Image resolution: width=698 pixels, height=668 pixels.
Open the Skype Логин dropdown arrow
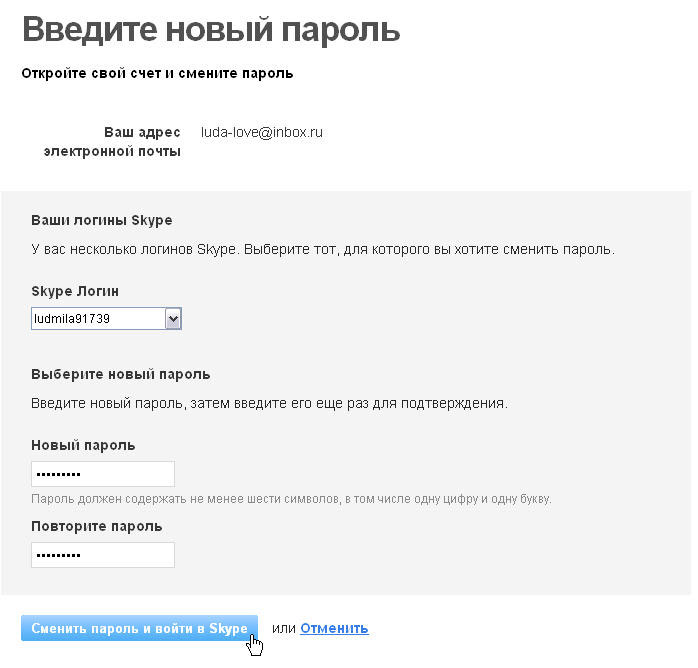pos(173,319)
